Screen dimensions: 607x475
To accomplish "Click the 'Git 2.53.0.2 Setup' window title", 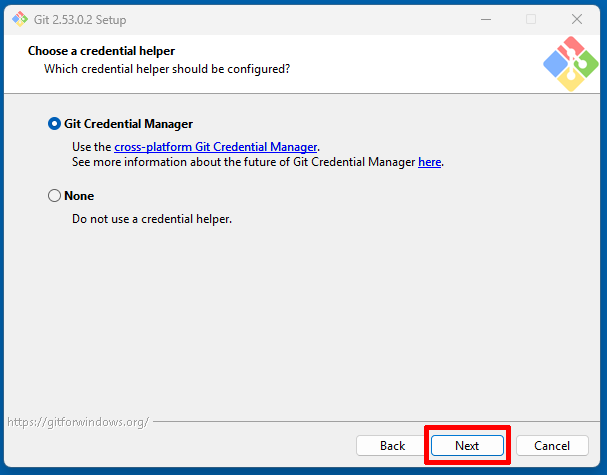I will 80,20.
